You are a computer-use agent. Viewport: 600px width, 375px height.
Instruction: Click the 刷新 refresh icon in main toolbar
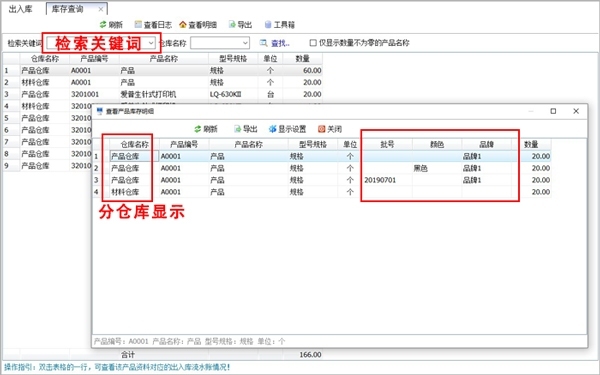click(x=103, y=25)
